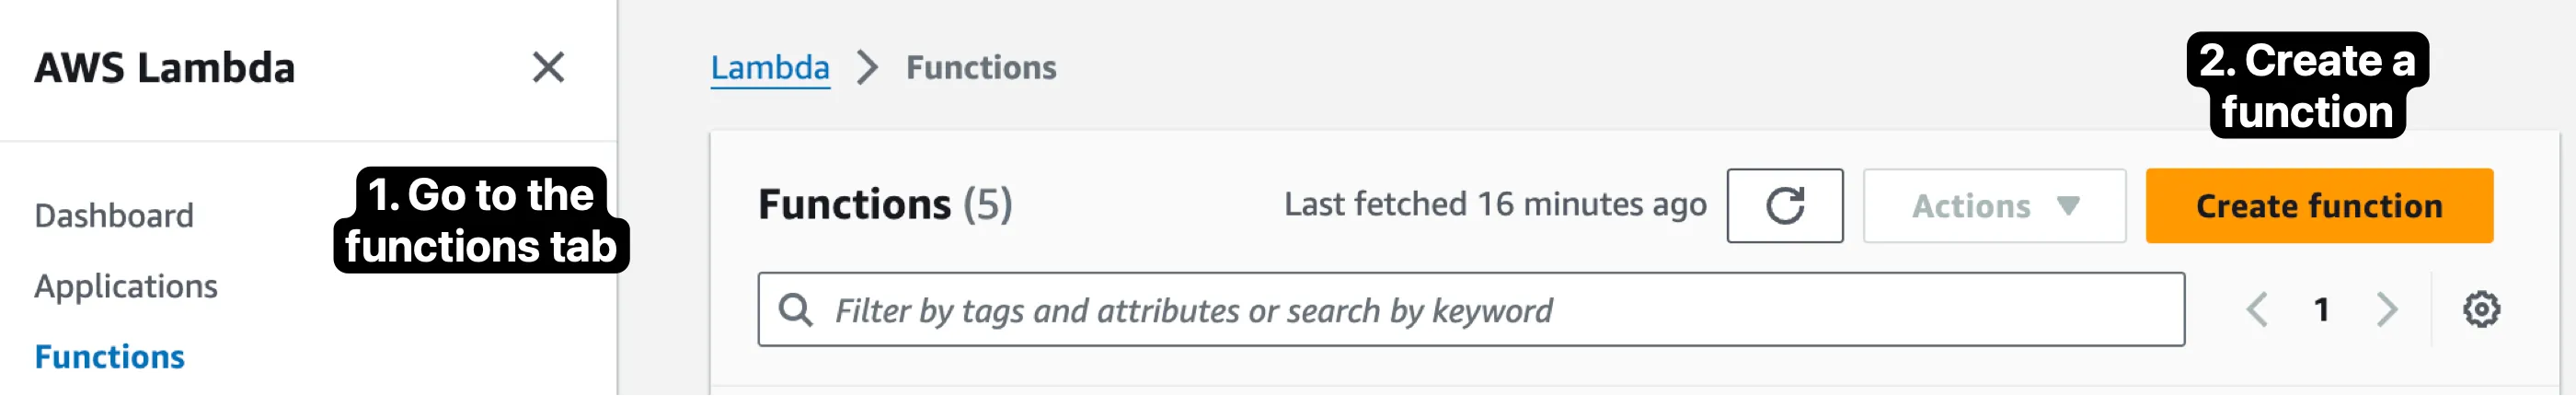Viewport: 2576px width, 396px height.
Task: Click the breadcrumb chevron after Lambda
Action: point(867,68)
